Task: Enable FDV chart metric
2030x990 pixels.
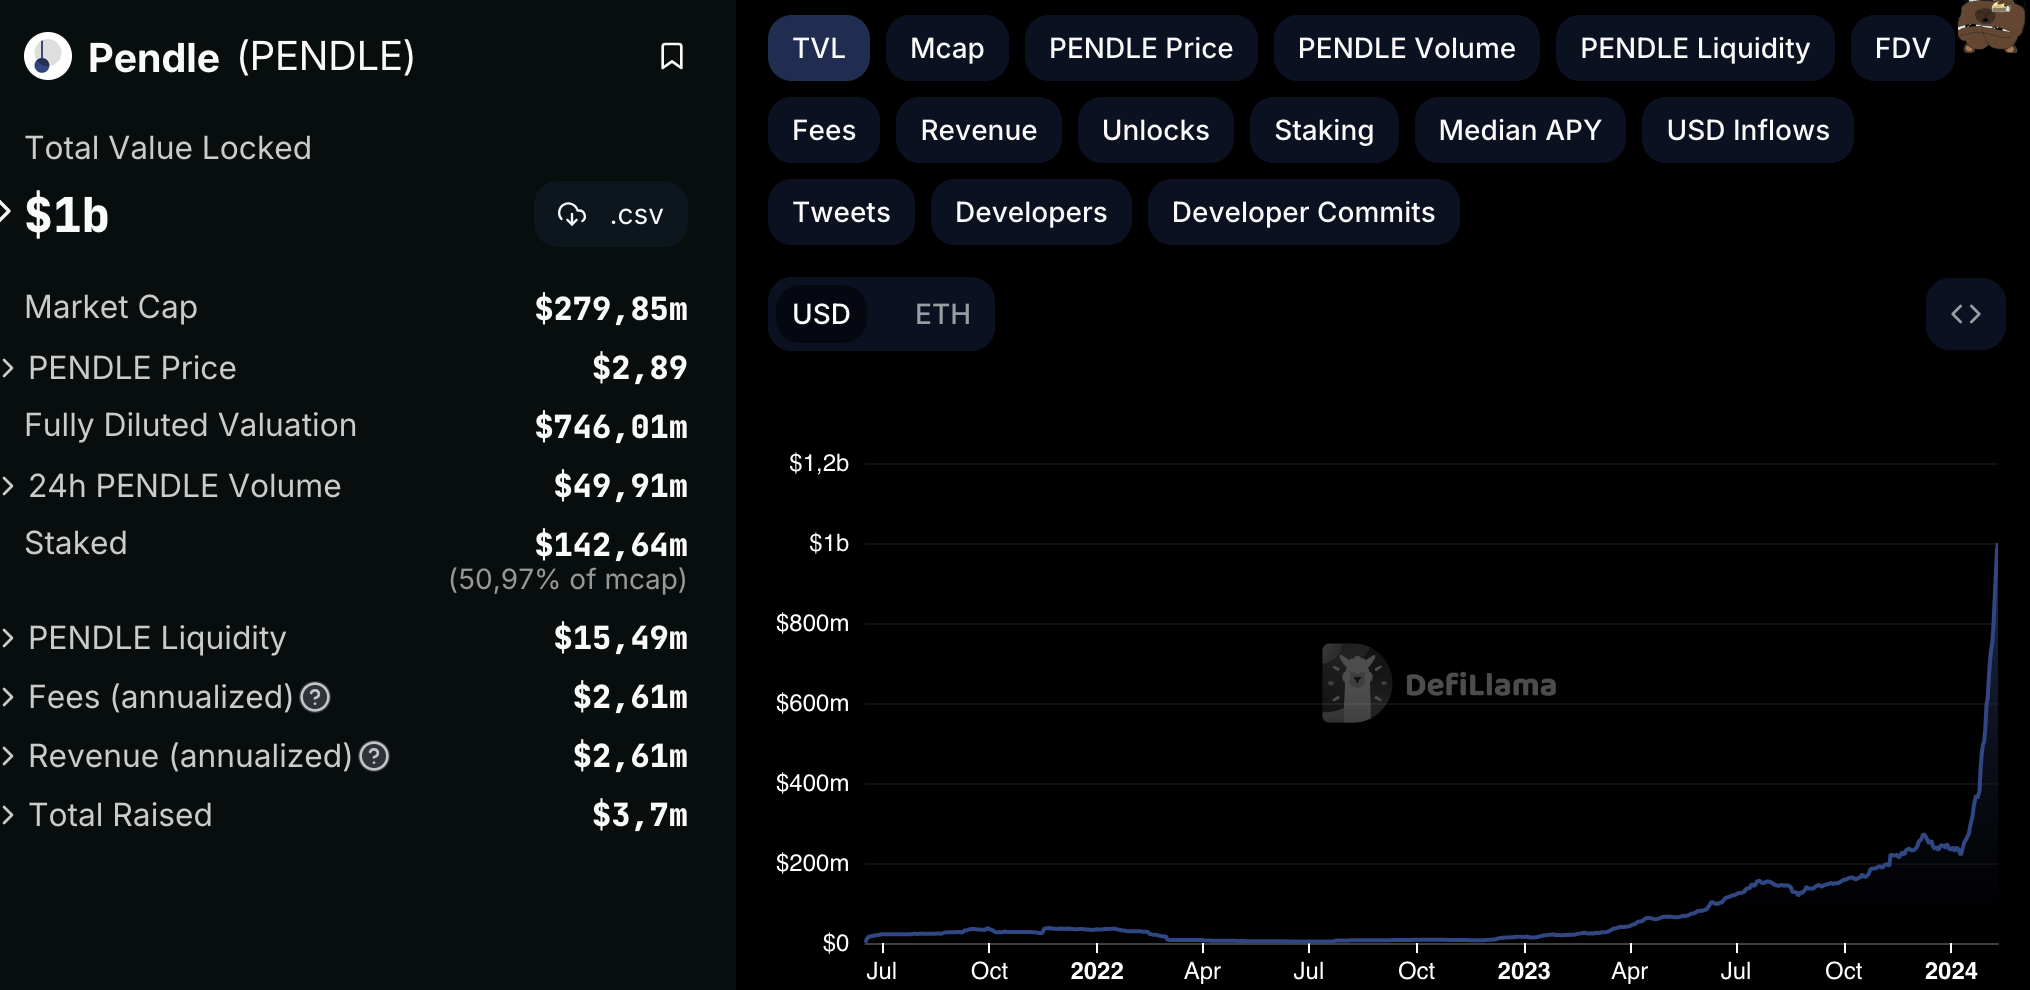Action: click(x=1902, y=48)
